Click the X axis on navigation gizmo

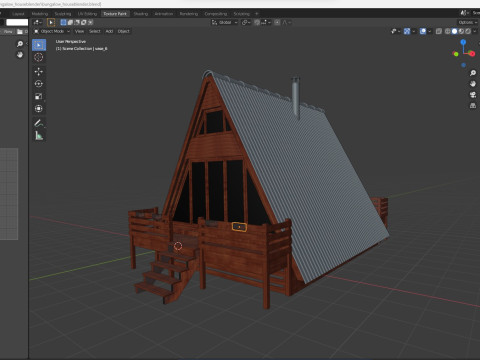pos(472,53)
